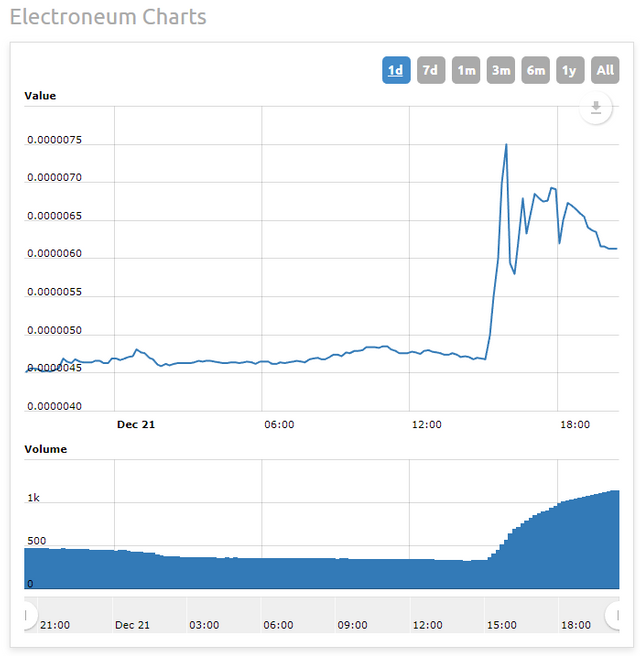Click the 15:00 navigator timeline label
Screen dimensions: 640x656
(x=502, y=625)
